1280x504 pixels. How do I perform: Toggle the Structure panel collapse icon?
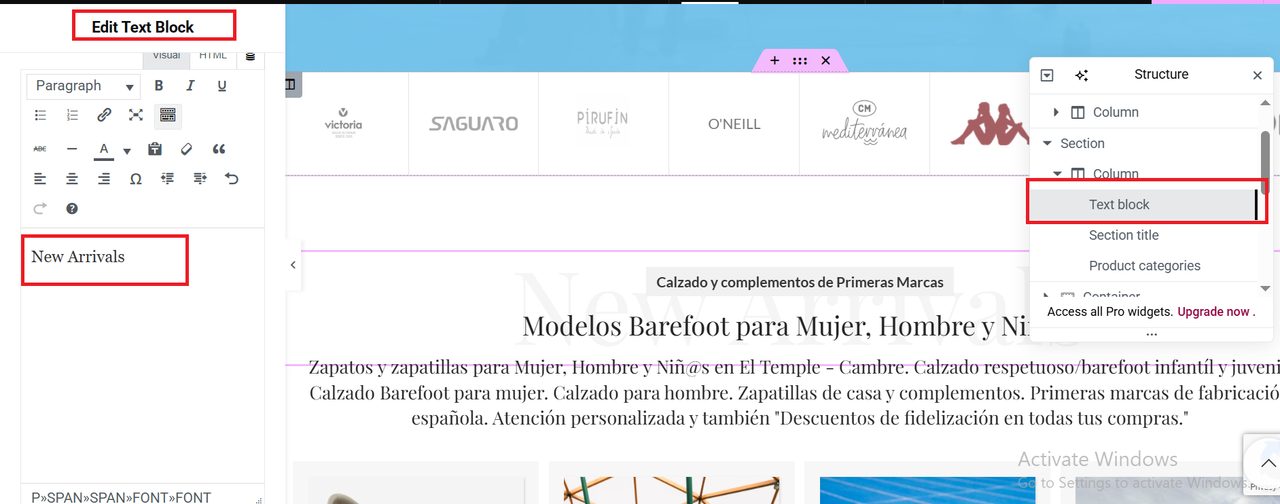tap(1047, 75)
